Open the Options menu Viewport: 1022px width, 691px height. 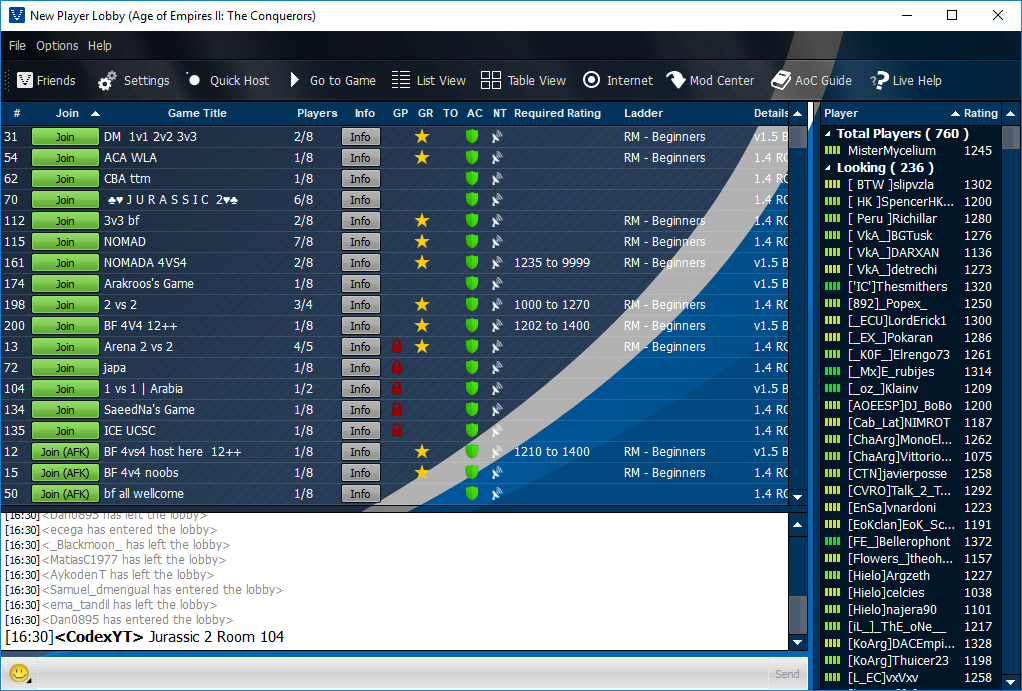click(57, 46)
